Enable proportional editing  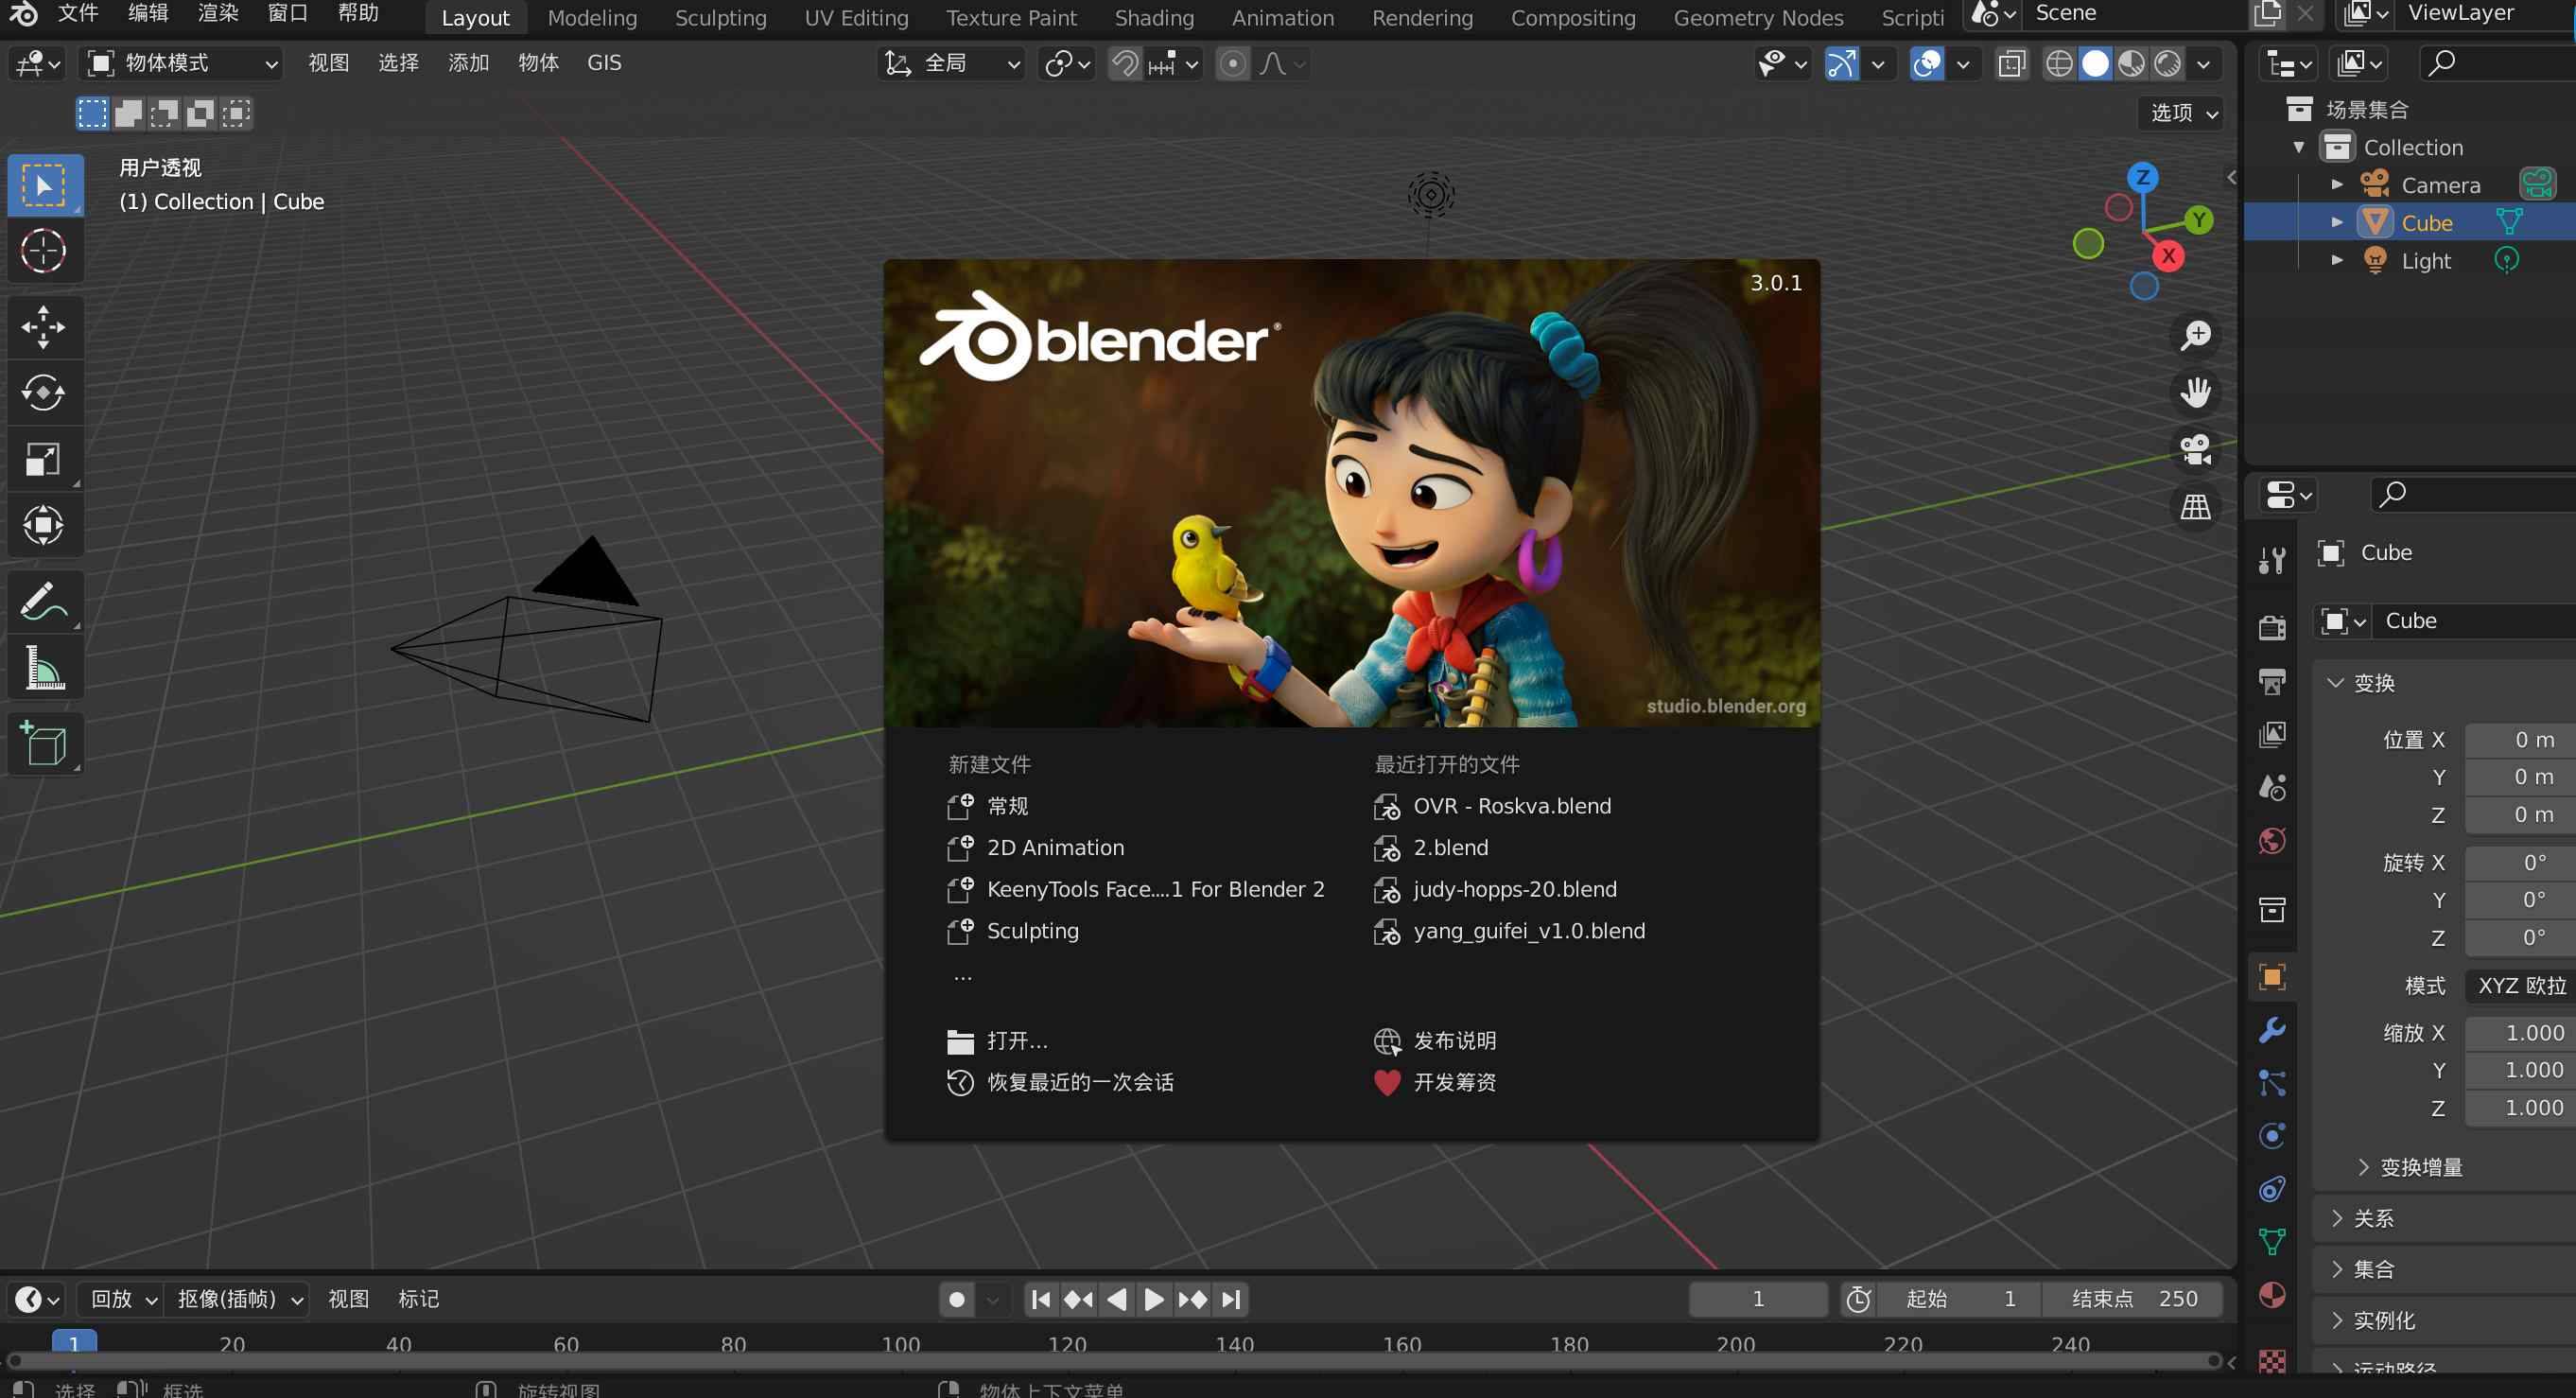1233,63
